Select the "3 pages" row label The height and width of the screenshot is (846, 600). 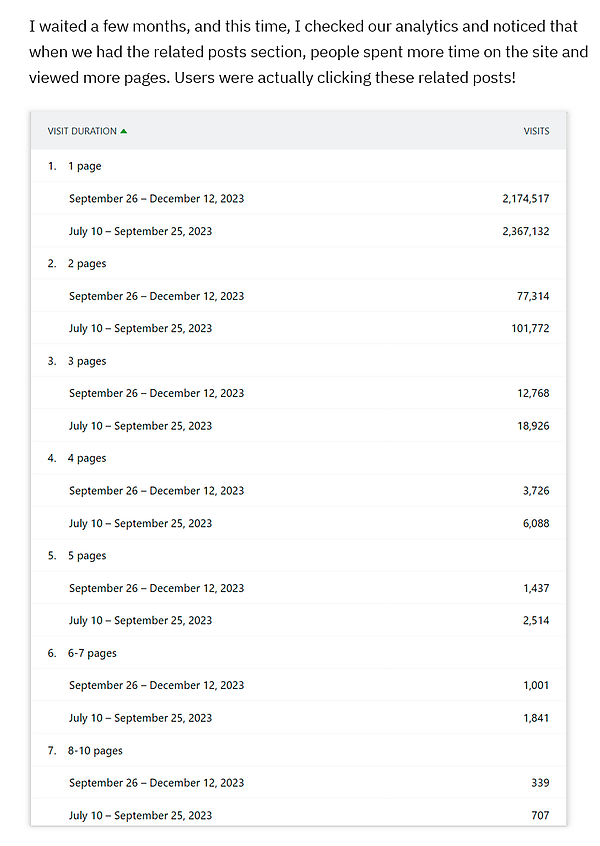pos(87,361)
